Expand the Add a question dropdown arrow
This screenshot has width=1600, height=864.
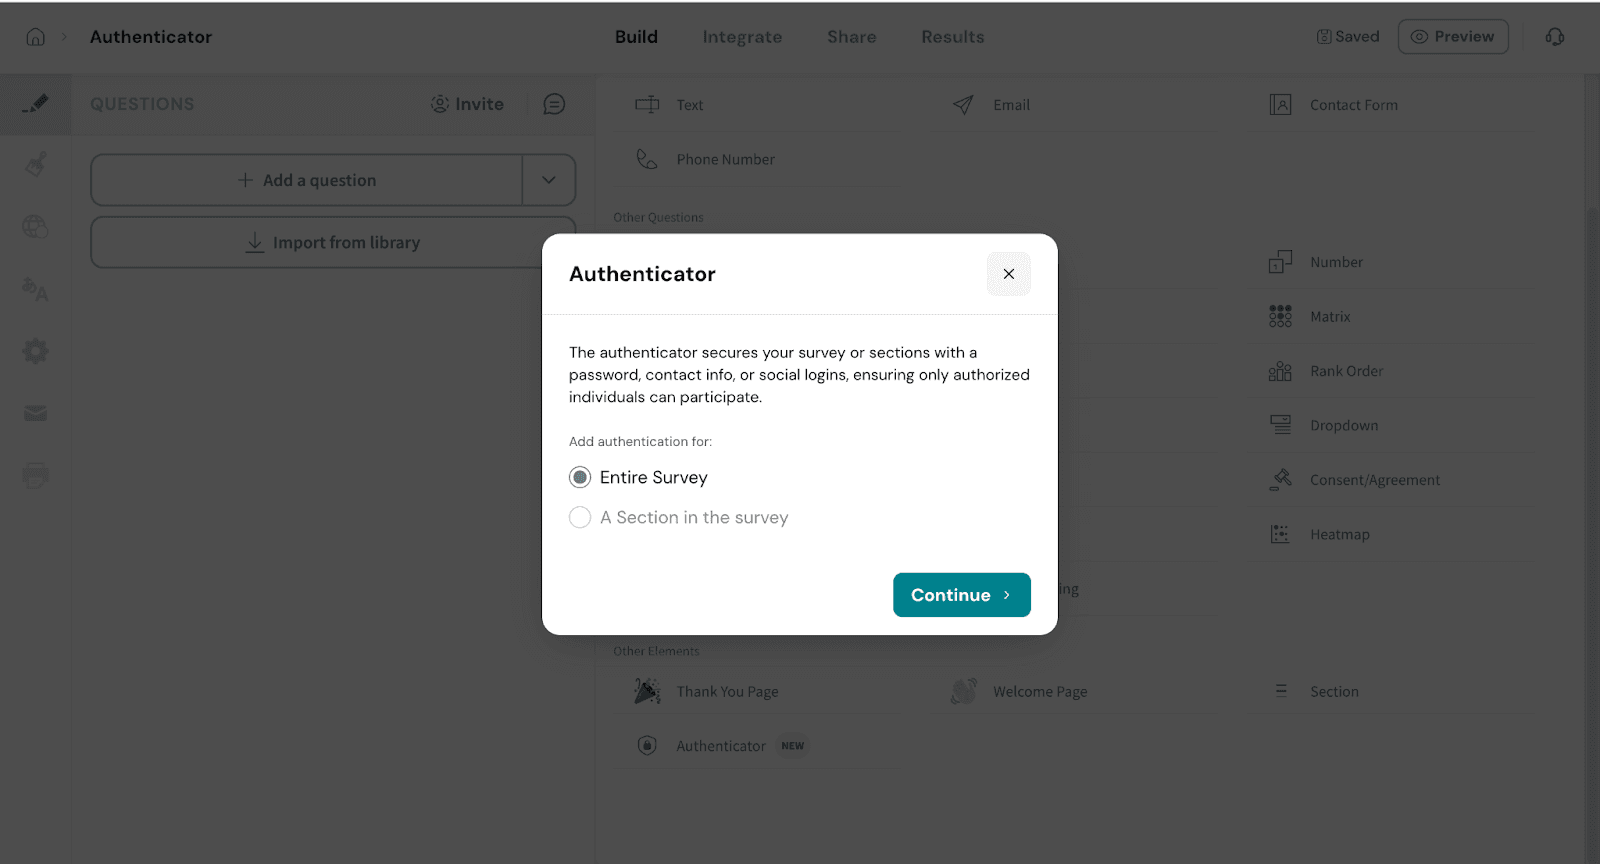click(x=549, y=180)
